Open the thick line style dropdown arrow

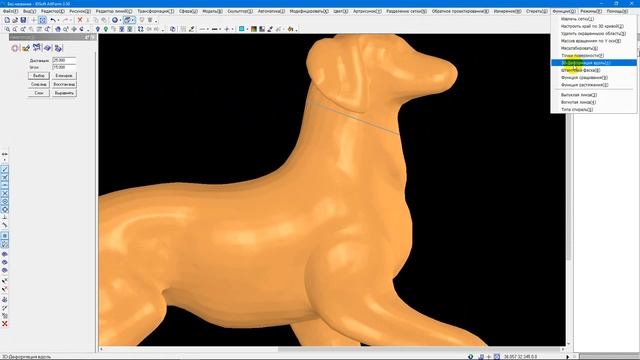(x=220, y=29)
